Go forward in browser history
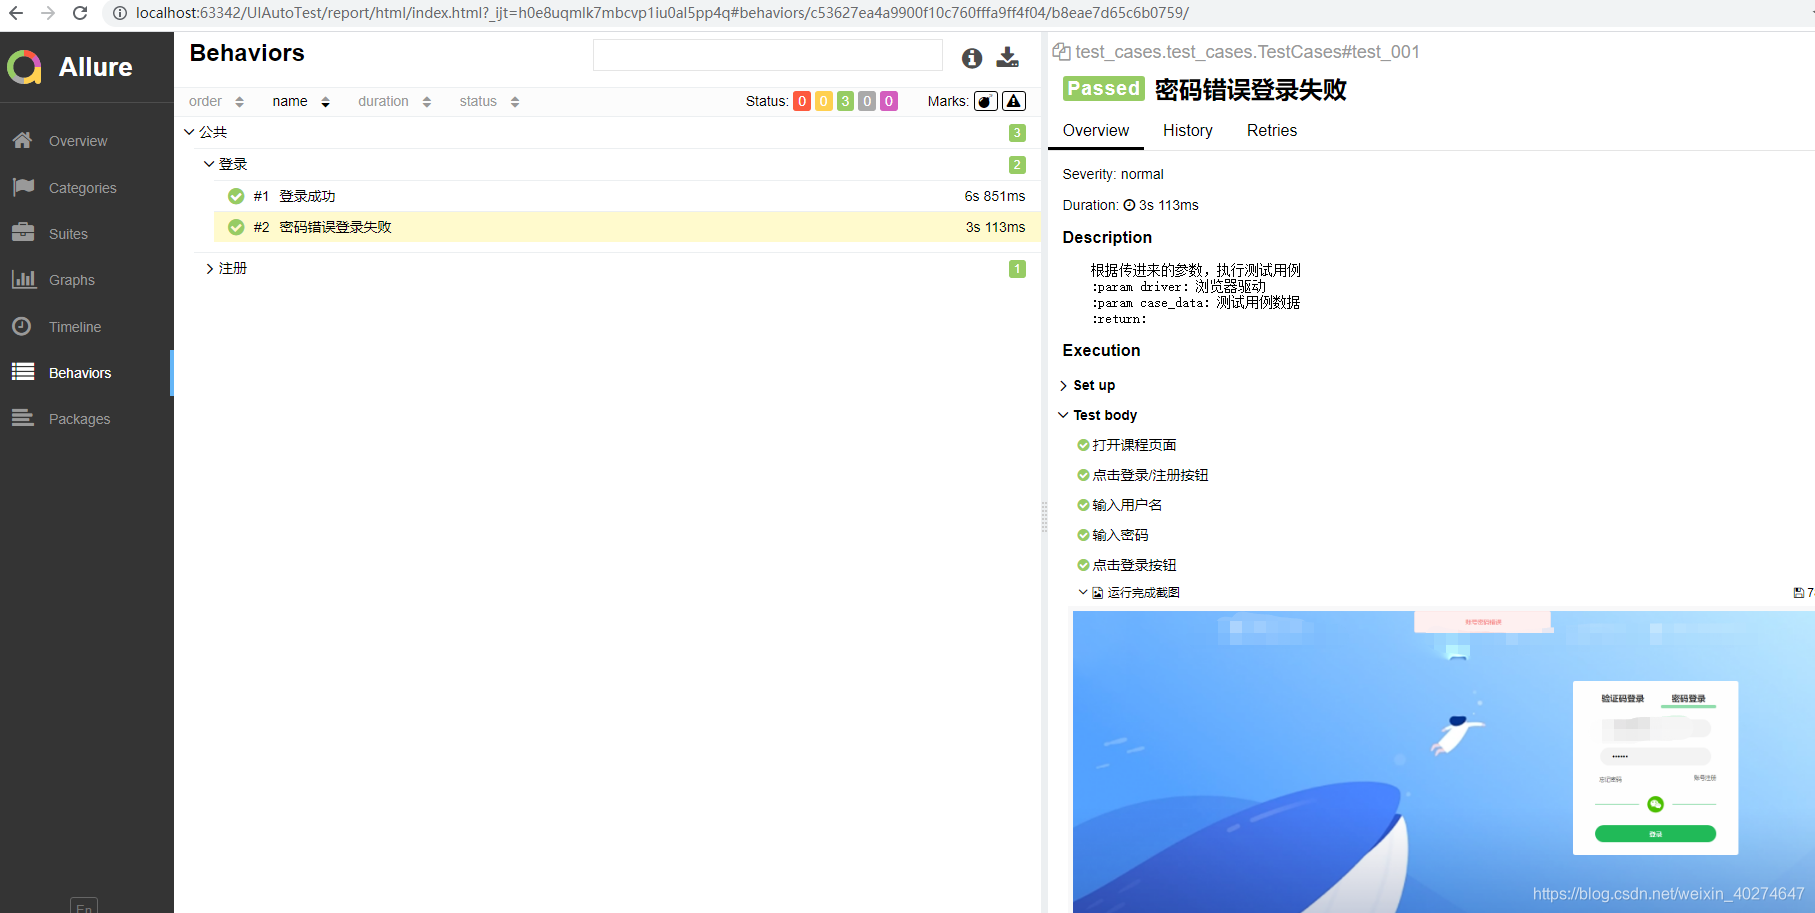This screenshot has height=913, width=1815. [48, 13]
